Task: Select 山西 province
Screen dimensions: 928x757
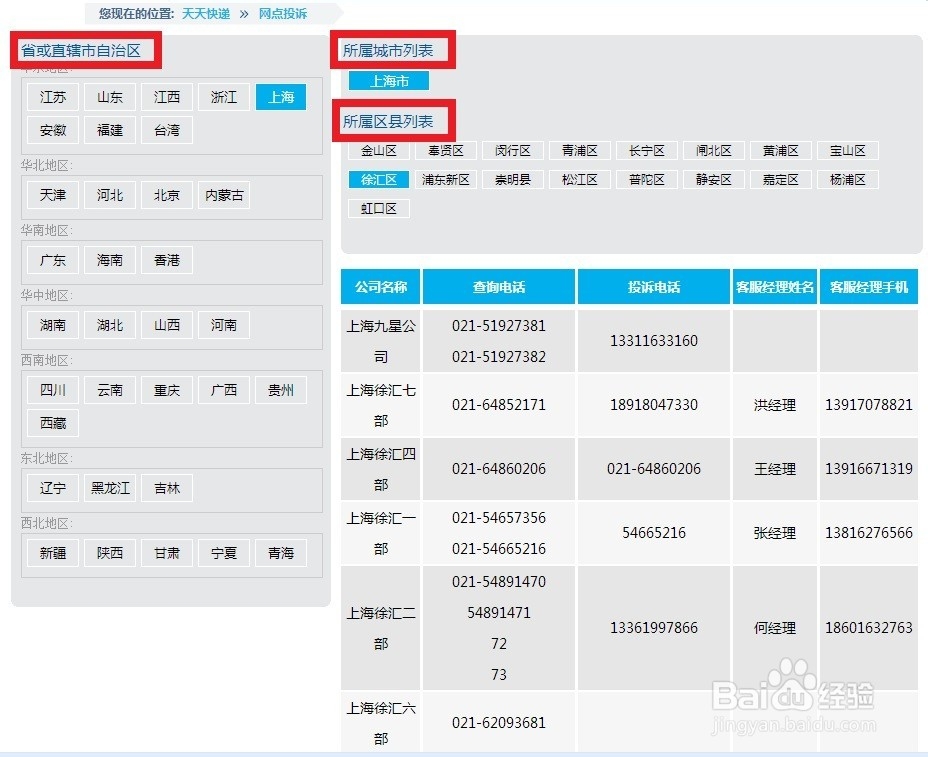Action: [167, 326]
